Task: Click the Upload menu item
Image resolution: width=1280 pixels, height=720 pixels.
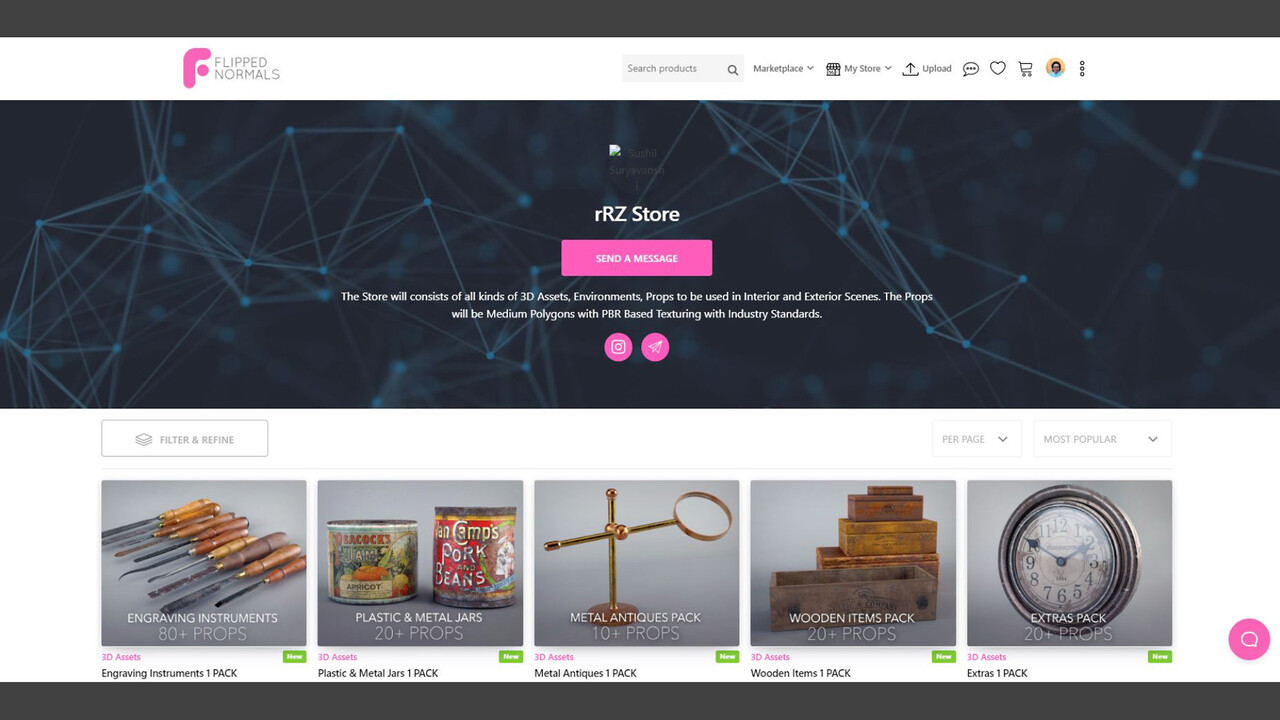Action: point(927,68)
